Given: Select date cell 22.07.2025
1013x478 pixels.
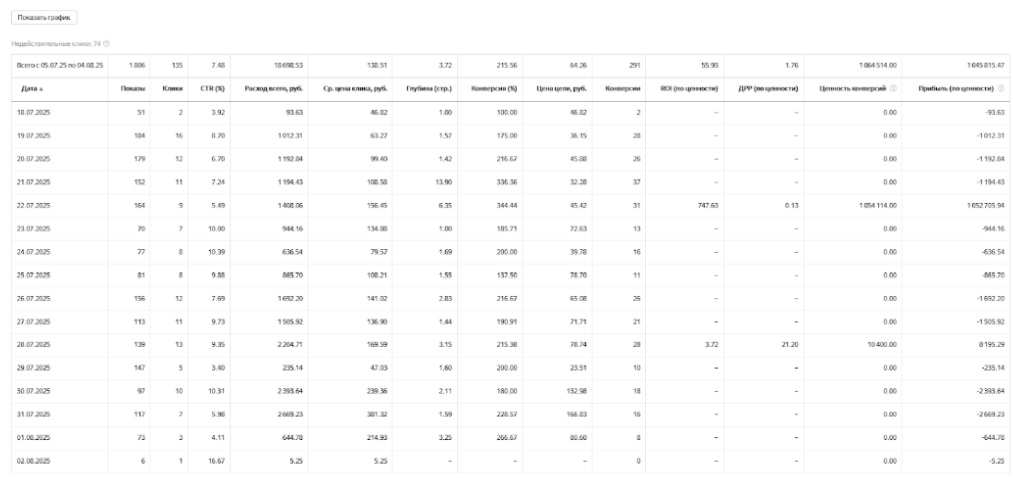Looking at the screenshot, I should point(33,205).
